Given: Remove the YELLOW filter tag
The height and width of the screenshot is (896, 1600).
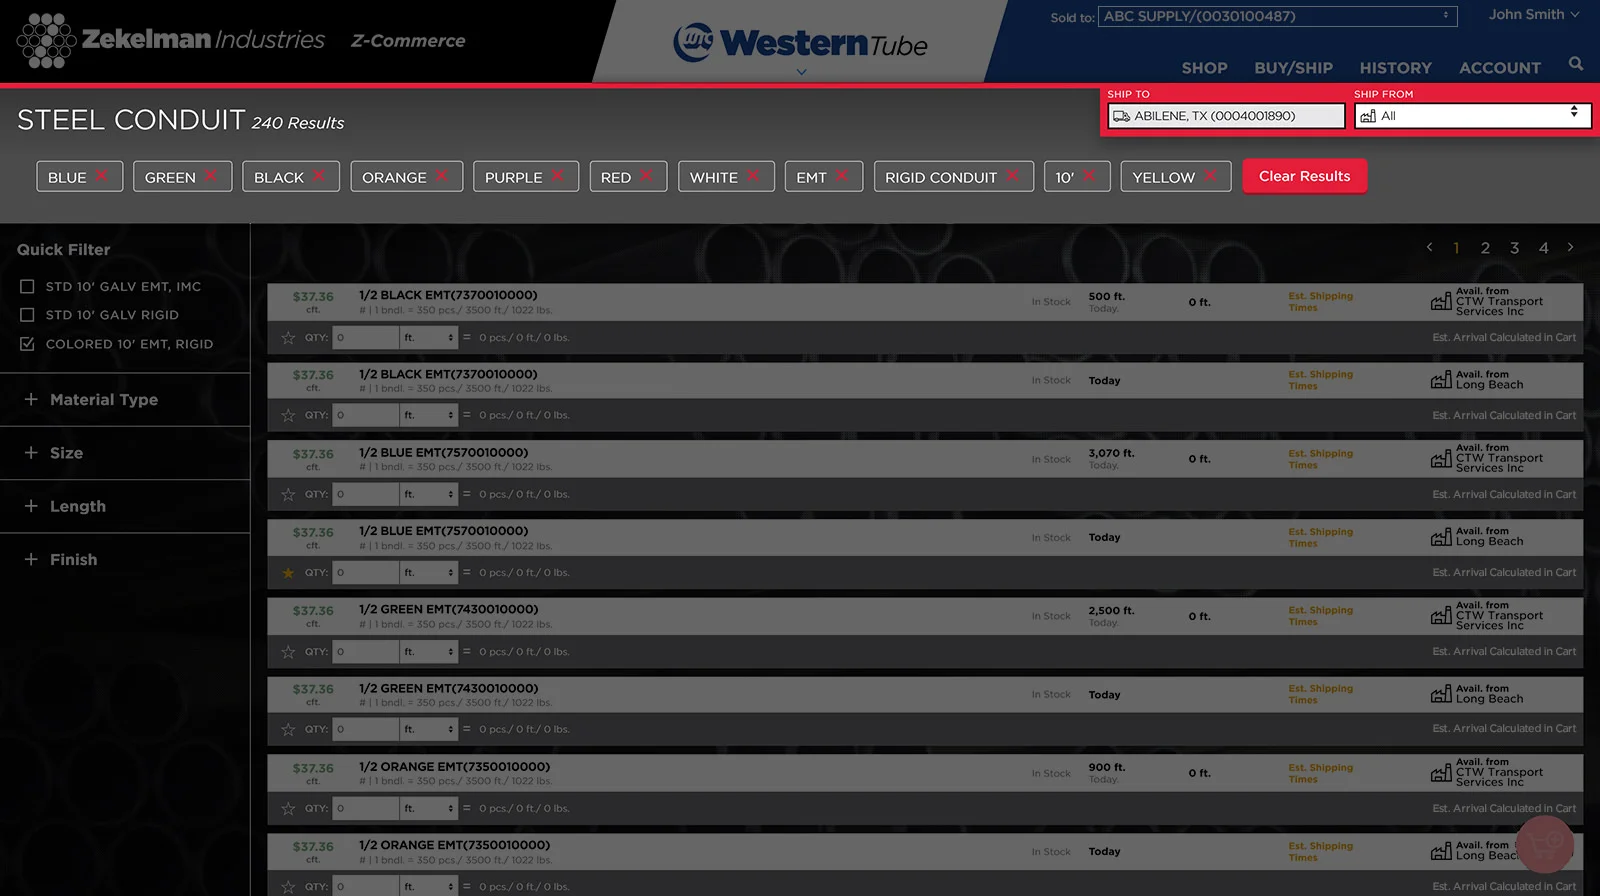Looking at the screenshot, I should [1211, 176].
